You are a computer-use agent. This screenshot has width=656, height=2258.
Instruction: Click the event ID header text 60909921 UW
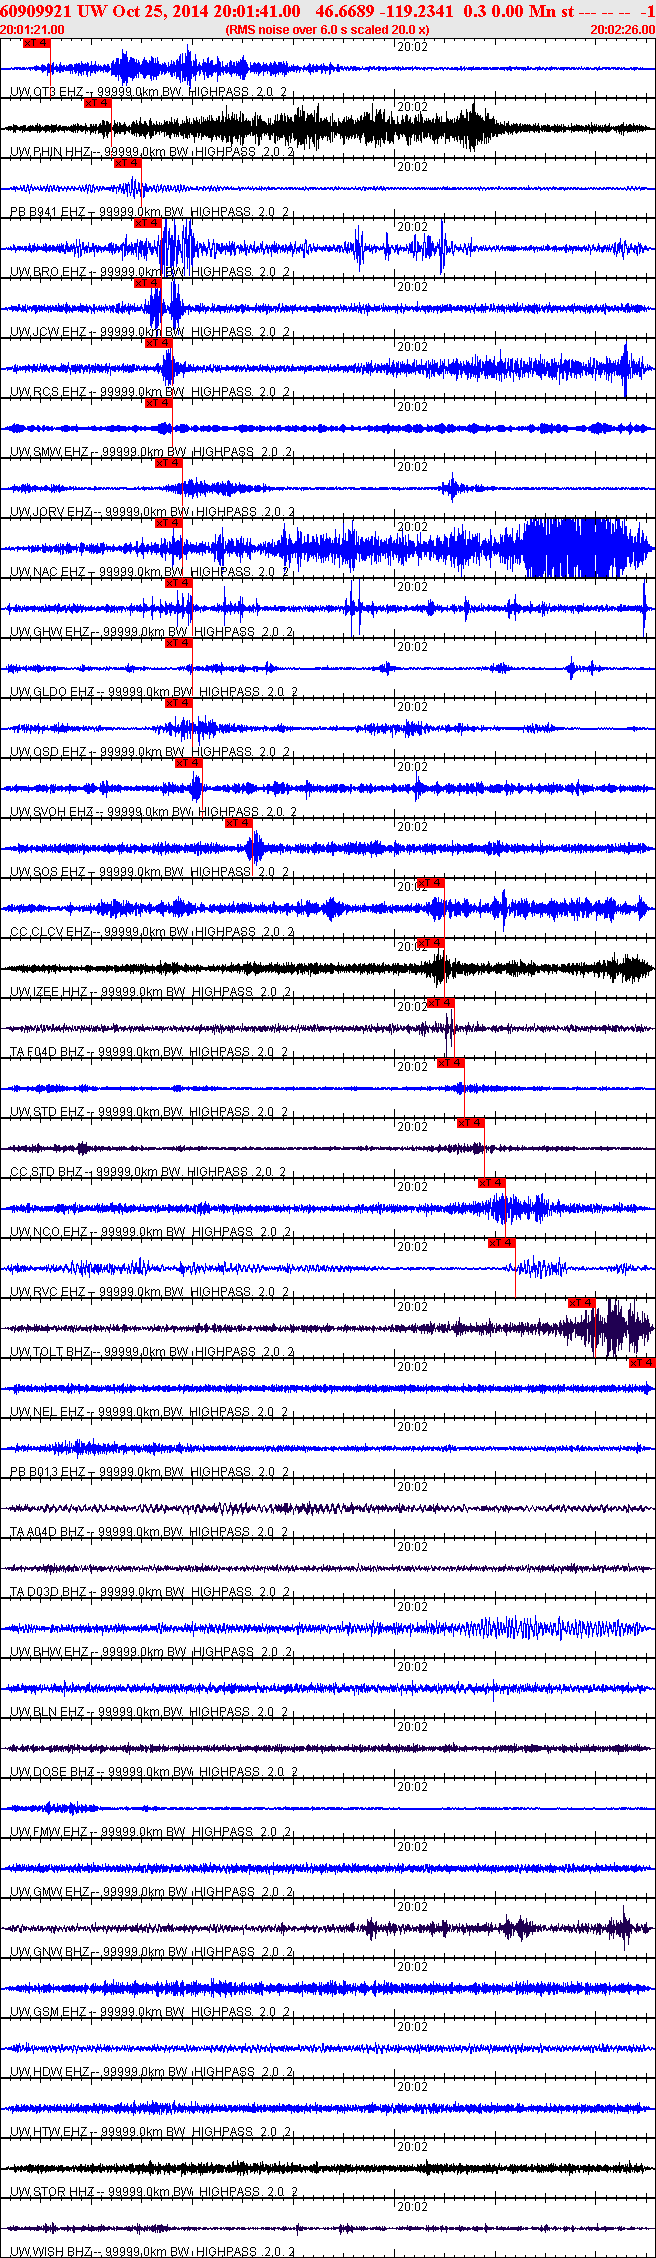click(x=53, y=11)
